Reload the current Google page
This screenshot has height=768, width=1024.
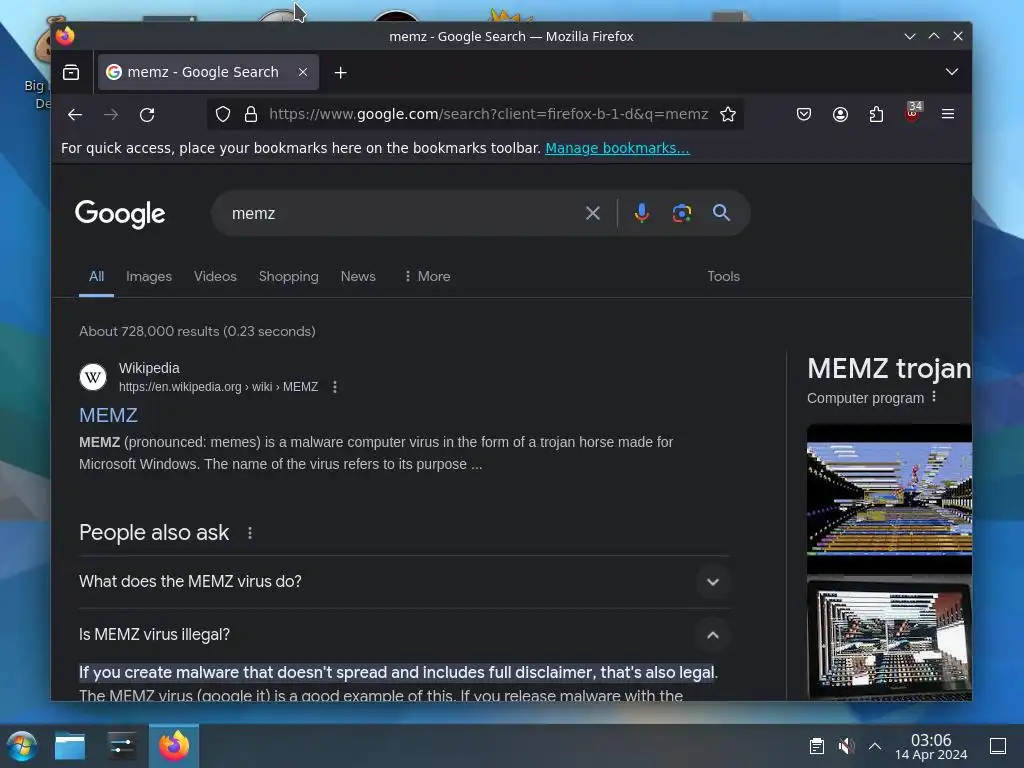pyautogui.click(x=147, y=115)
